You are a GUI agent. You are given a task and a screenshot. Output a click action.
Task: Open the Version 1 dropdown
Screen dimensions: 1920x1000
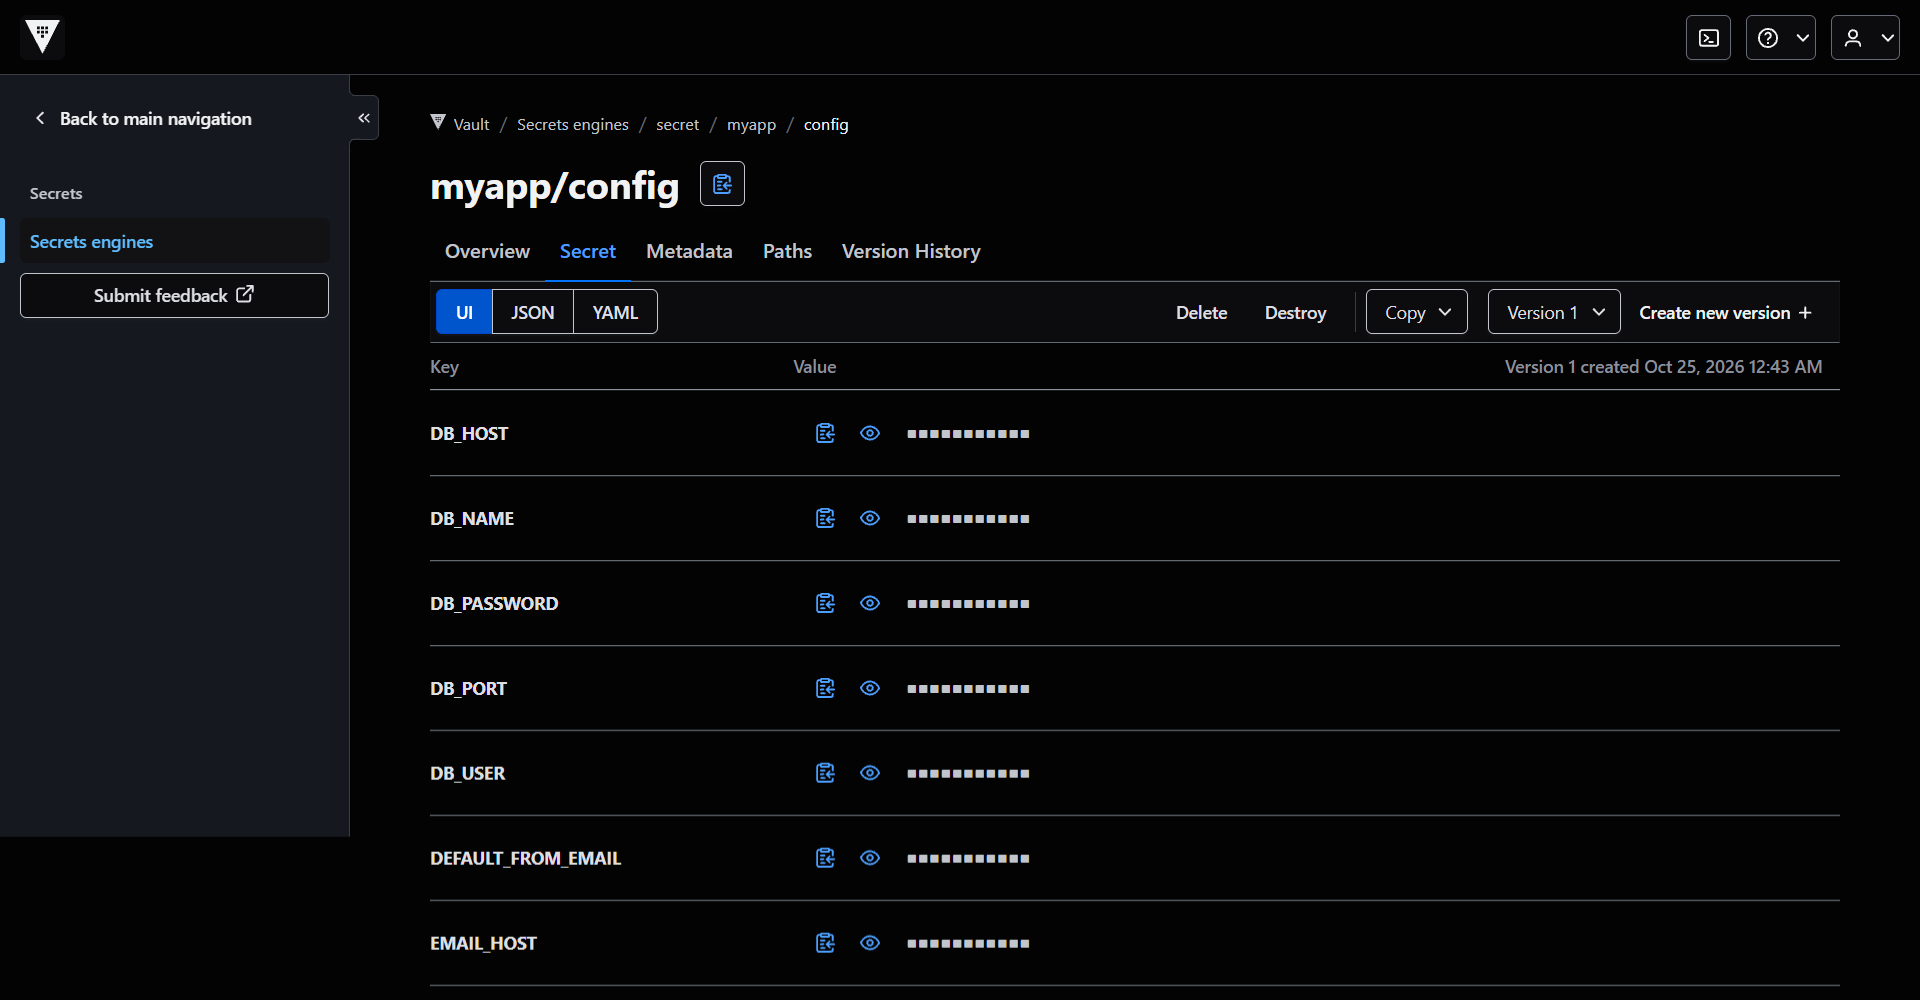tap(1554, 312)
